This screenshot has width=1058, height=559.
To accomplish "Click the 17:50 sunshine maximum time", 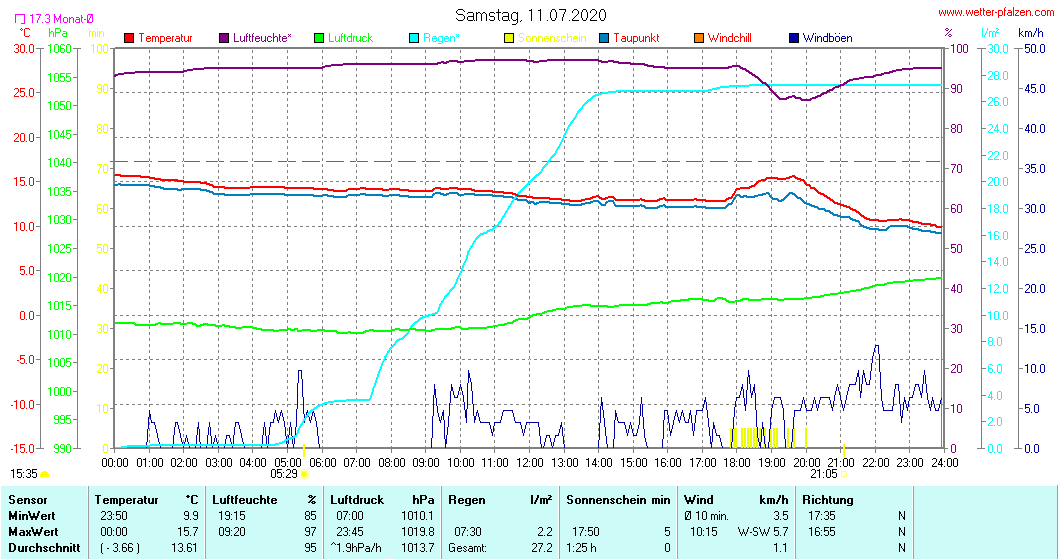I will [586, 532].
